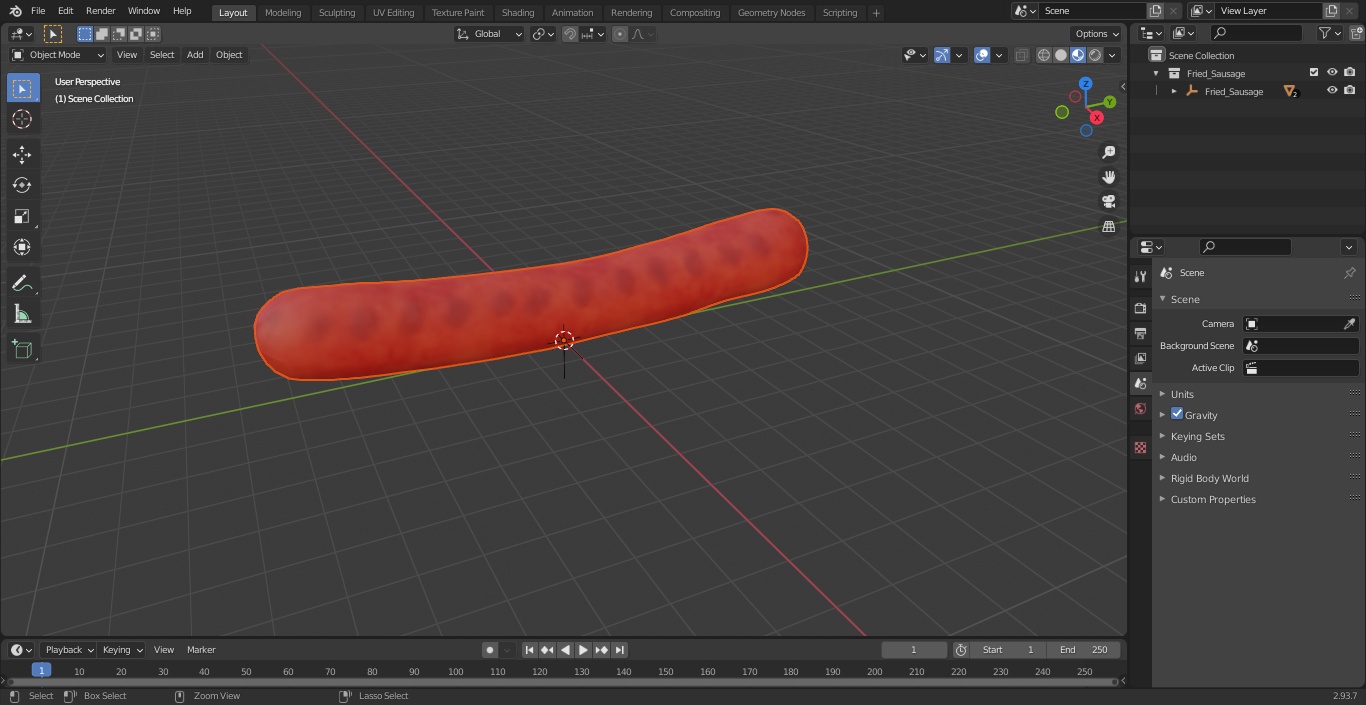1366x705 pixels.
Task: Pick the Annotate pencil tool
Action: tap(23, 283)
